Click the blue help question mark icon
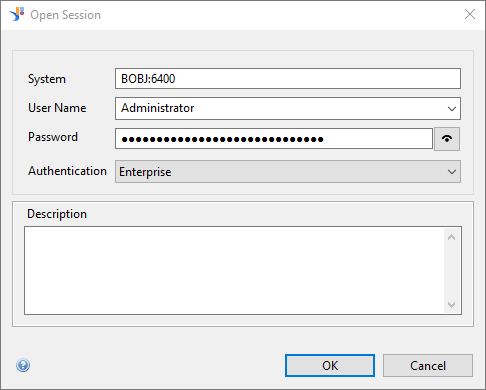The width and height of the screenshot is (486, 390). pos(23,365)
